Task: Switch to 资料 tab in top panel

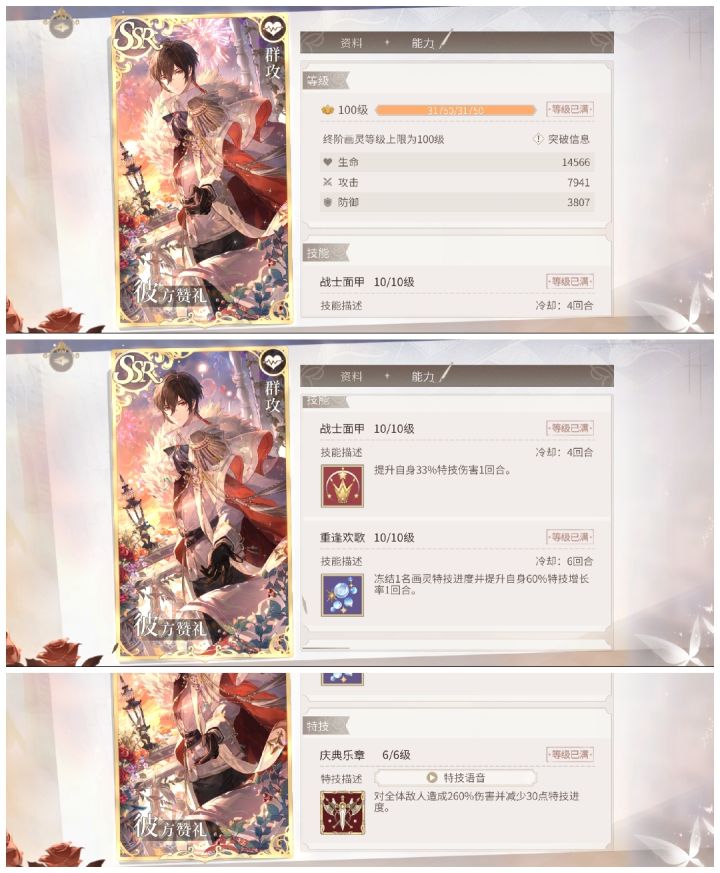Action: [x=351, y=43]
